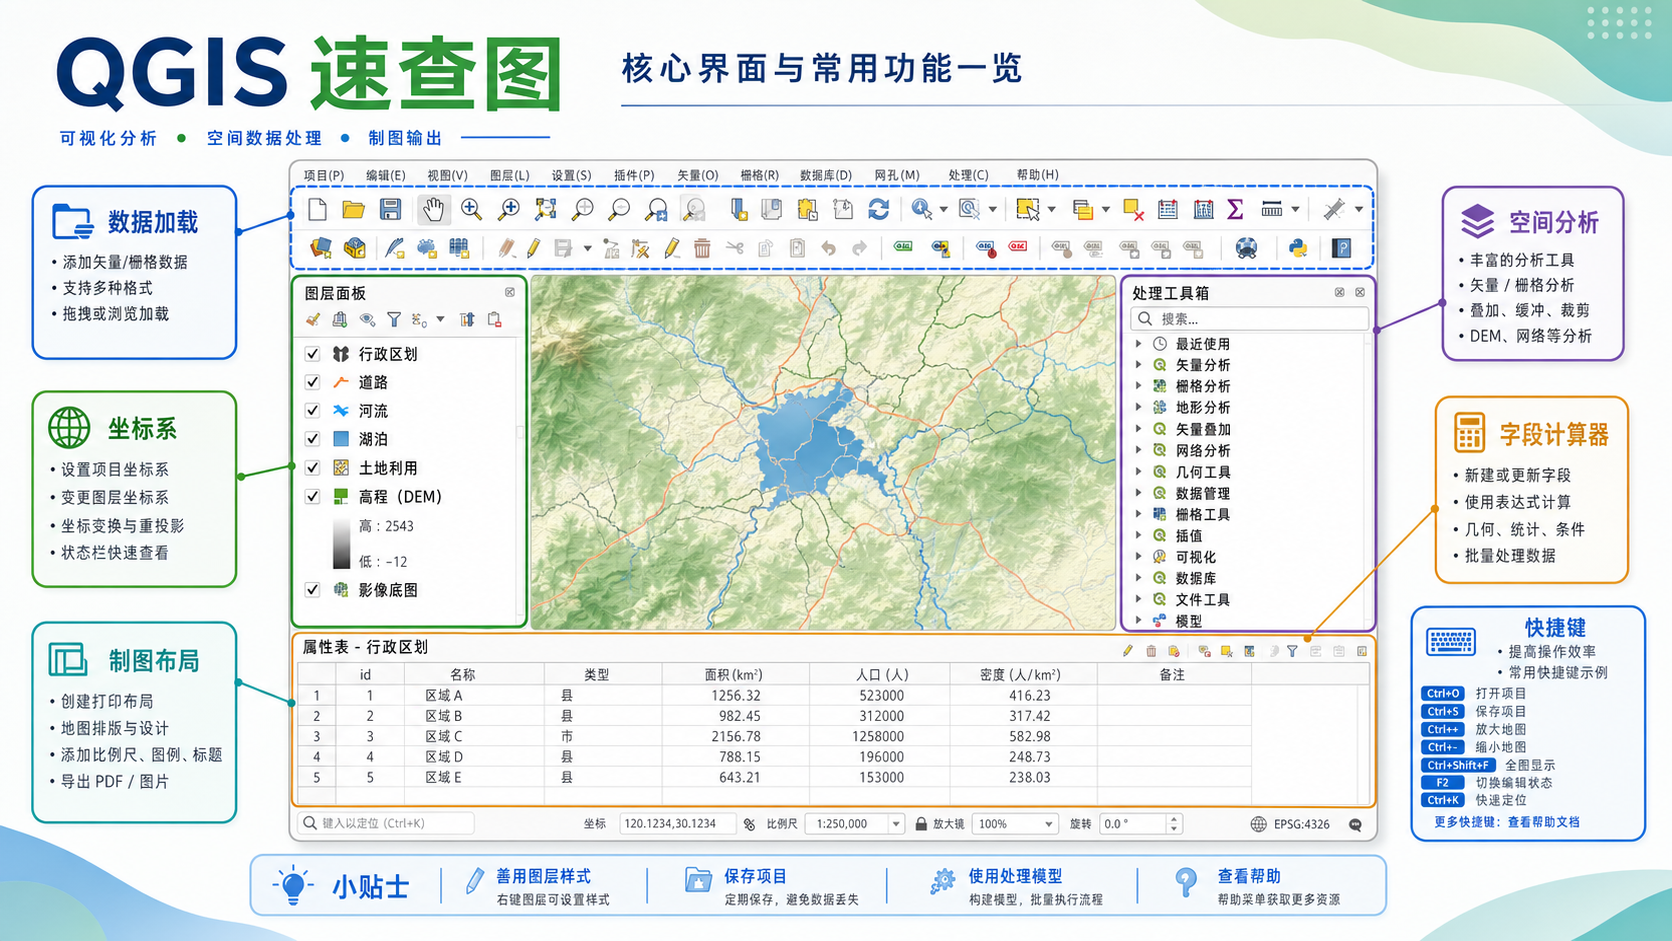Click the Redo arrow icon
This screenshot has width=1672, height=941.
pyautogui.click(x=860, y=248)
